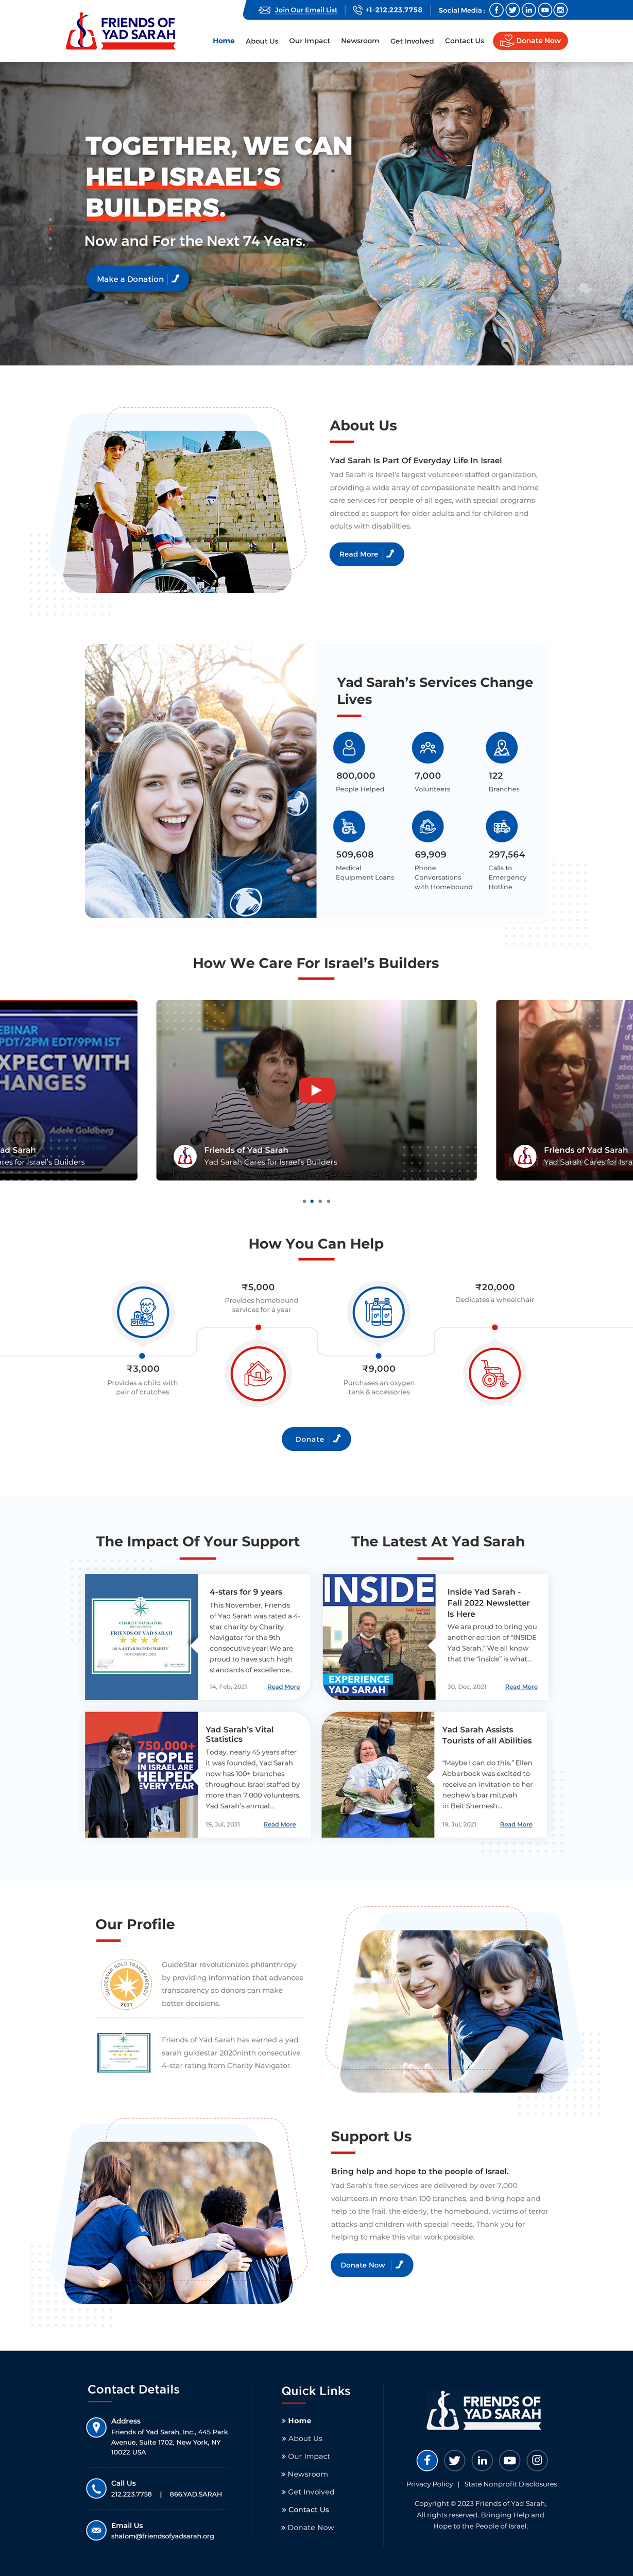Play the center Yad Sarah video
The height and width of the screenshot is (2576, 633).
tap(316, 1090)
